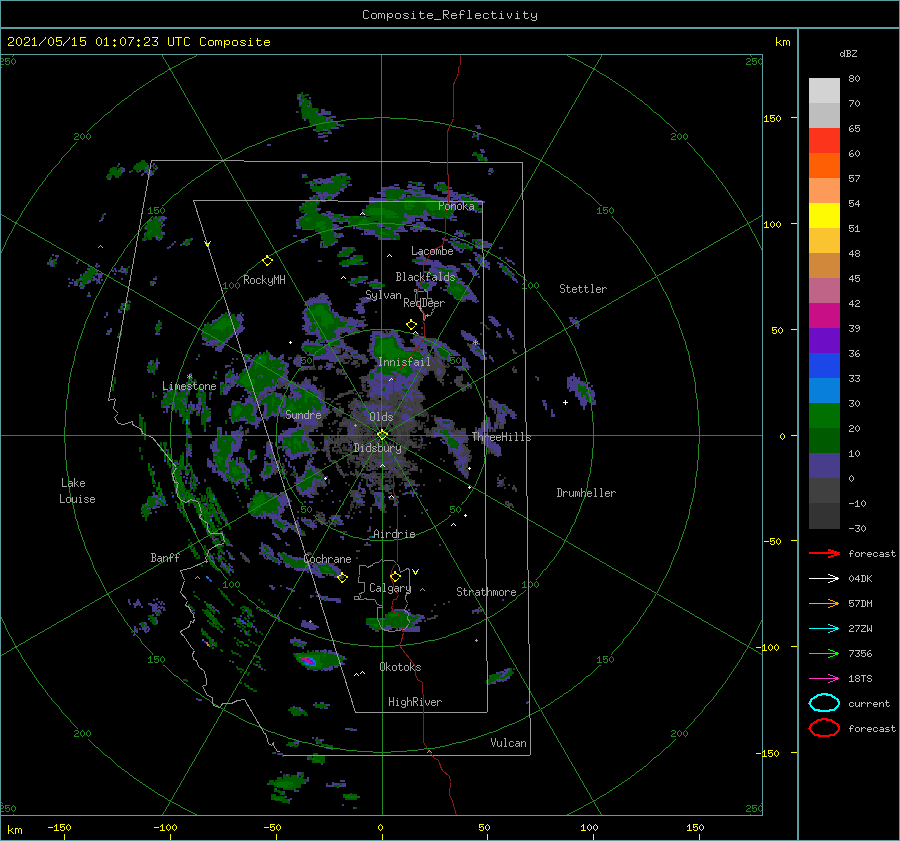
Task: Click the white 04DK arrow icon
Action: click(x=824, y=578)
